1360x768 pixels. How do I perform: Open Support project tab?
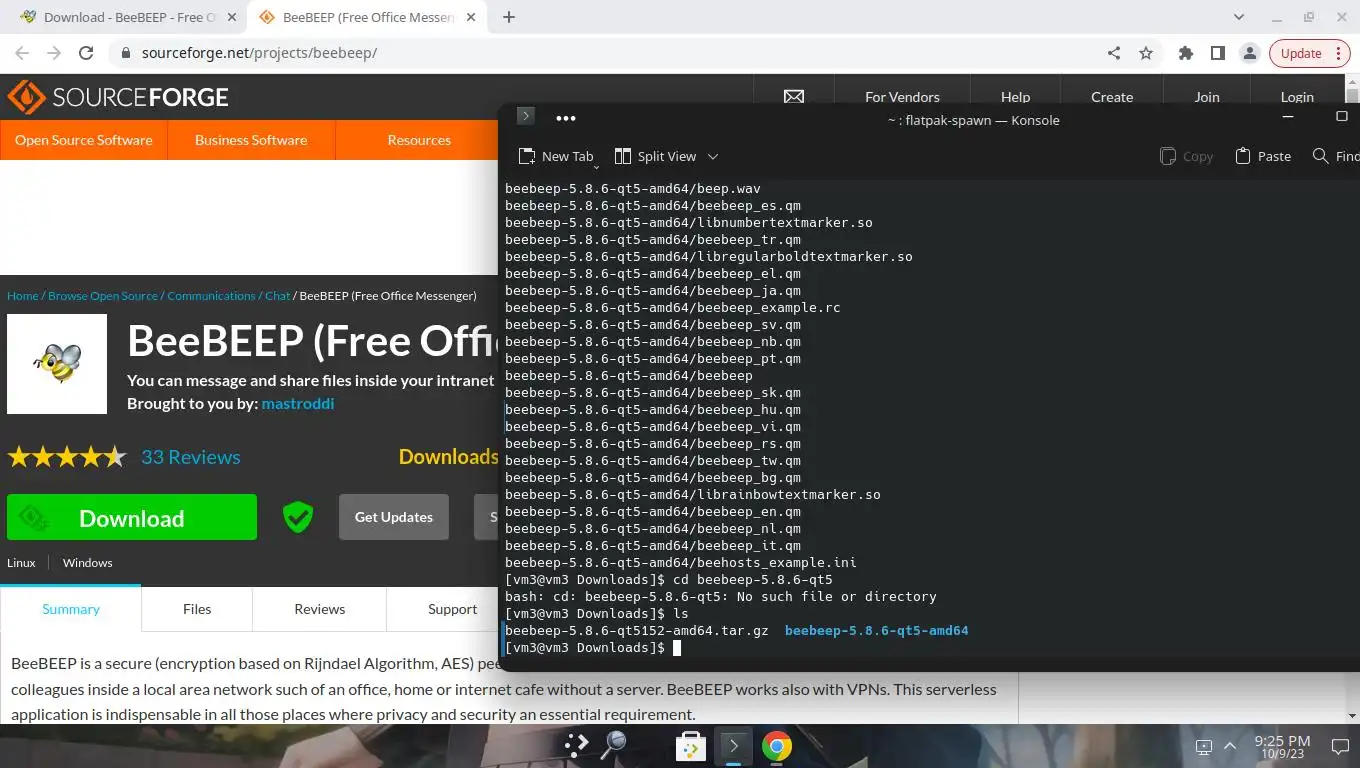click(452, 609)
